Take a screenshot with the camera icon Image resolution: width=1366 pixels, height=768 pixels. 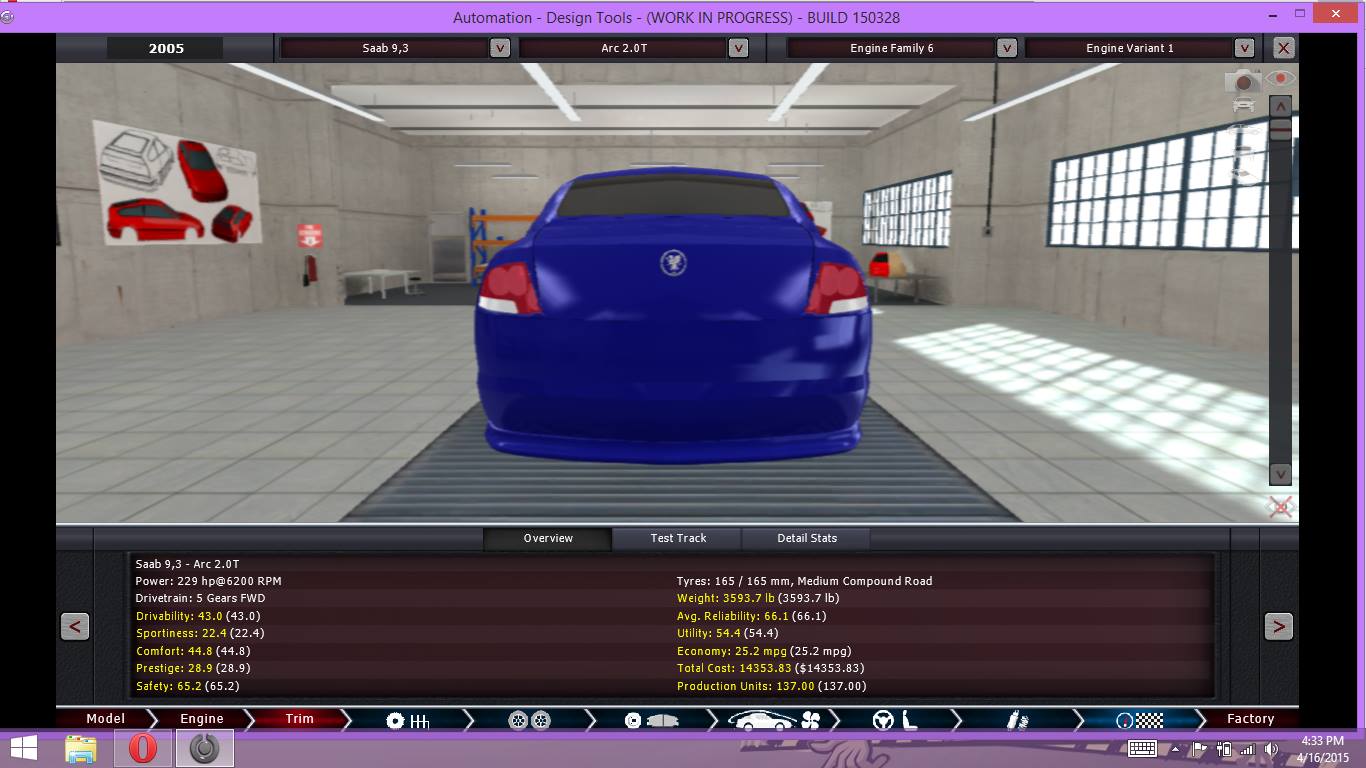coord(1244,80)
